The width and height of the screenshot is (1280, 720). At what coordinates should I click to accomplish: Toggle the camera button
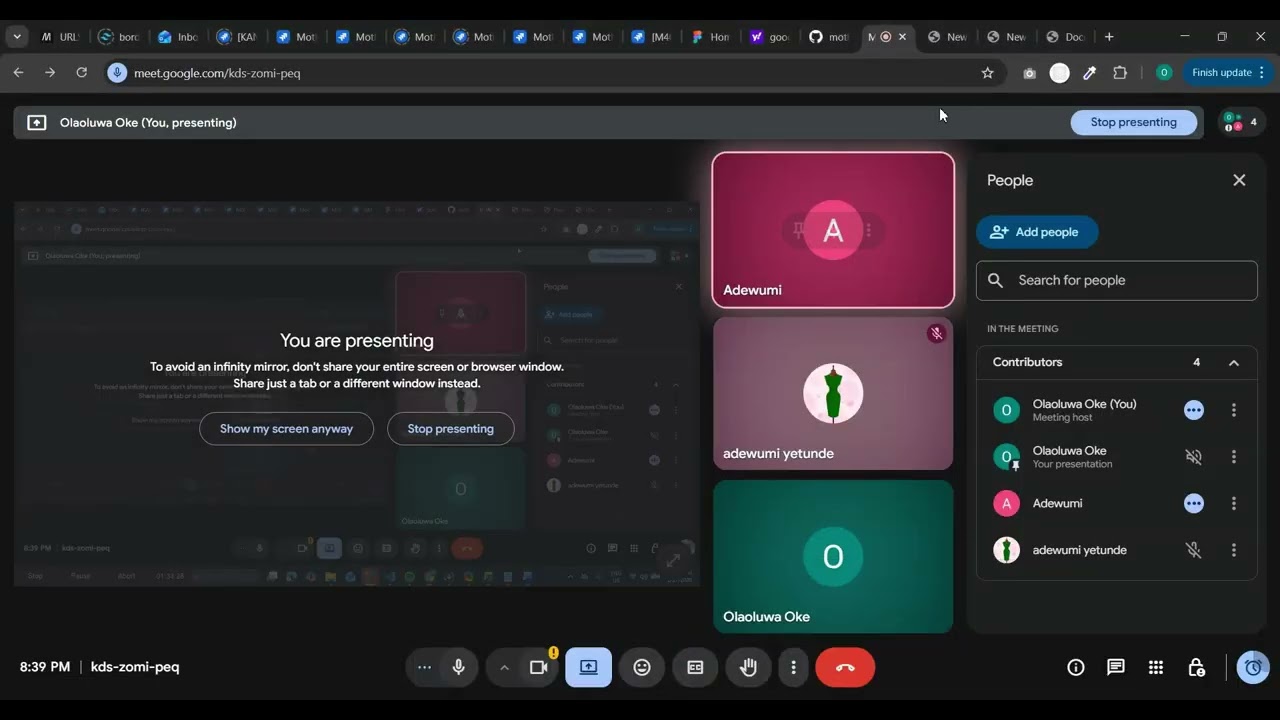click(x=539, y=667)
